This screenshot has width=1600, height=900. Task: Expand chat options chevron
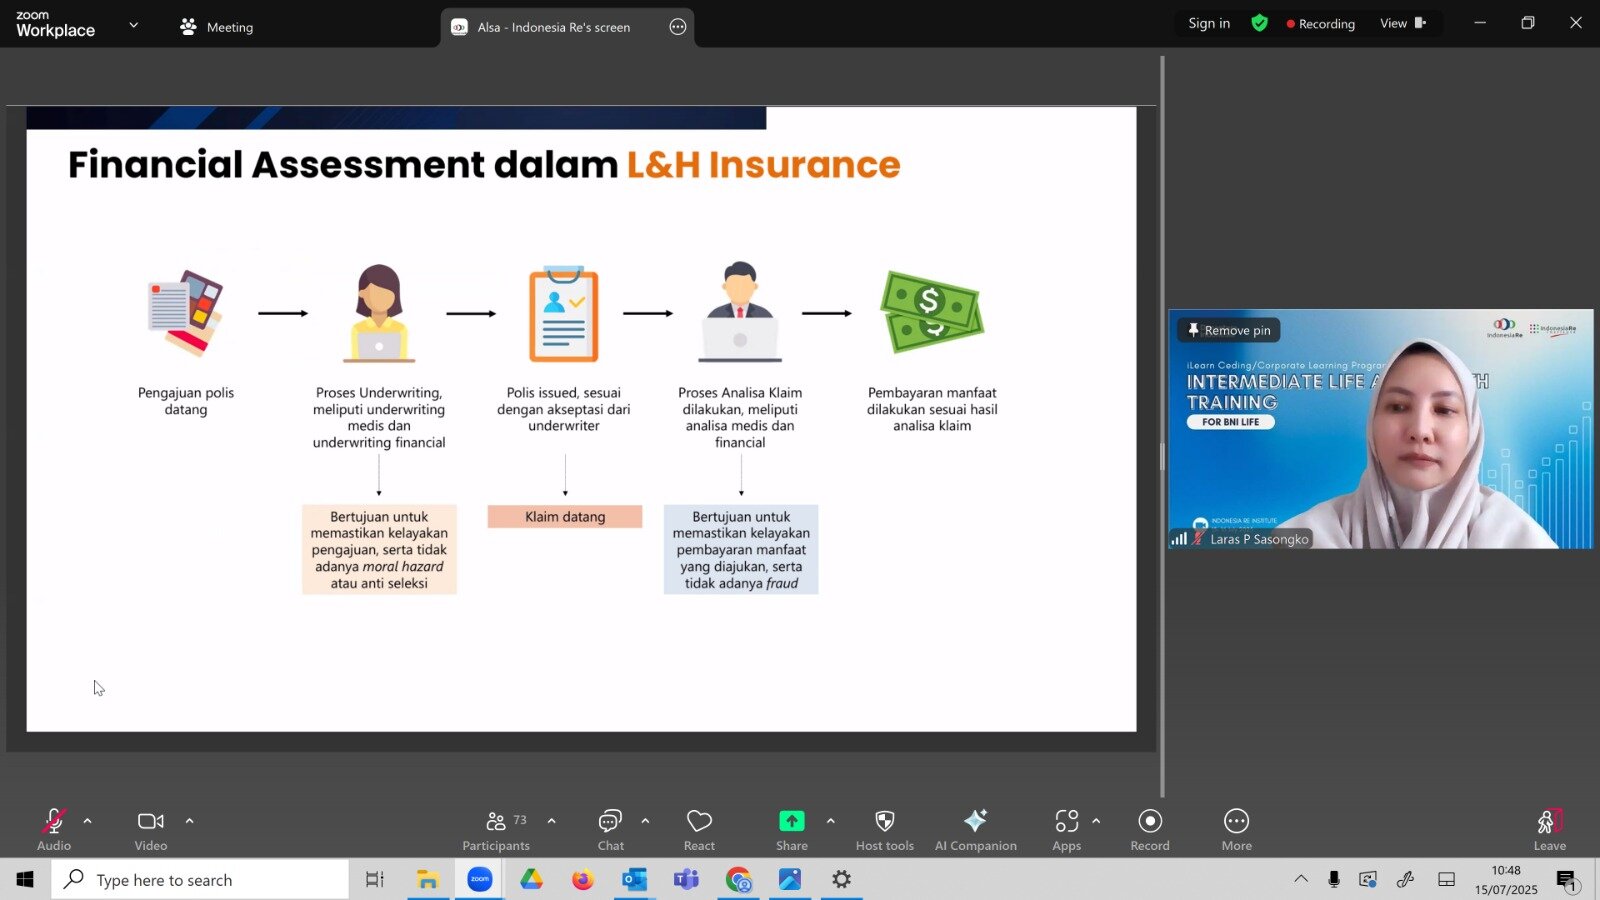point(645,821)
